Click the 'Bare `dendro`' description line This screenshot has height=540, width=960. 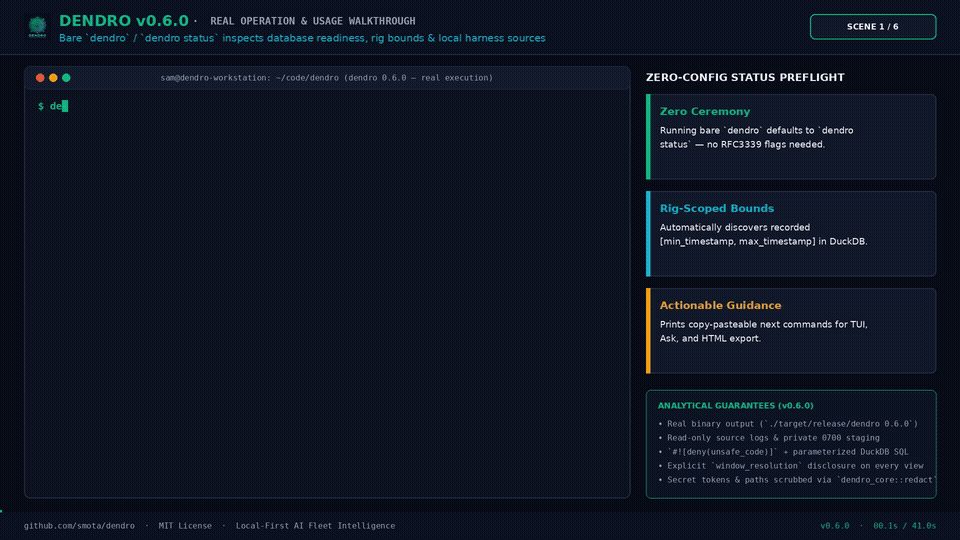click(302, 38)
